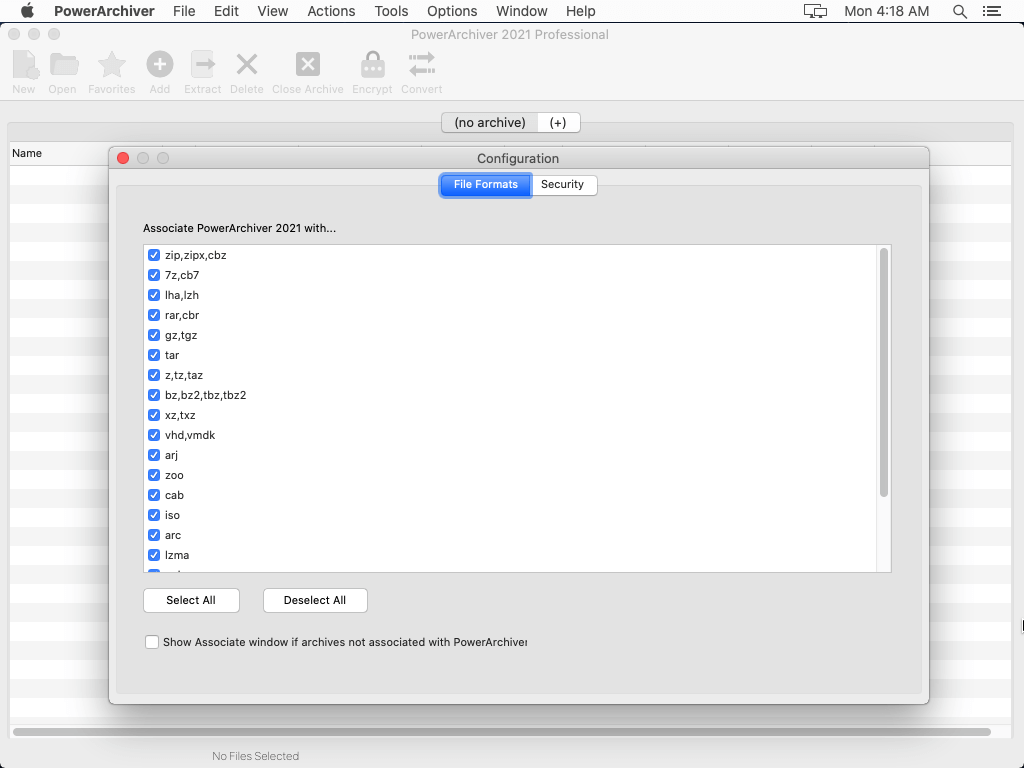Click the Open folder toolbar icon
Screen dimensions: 1024x768
point(63,65)
